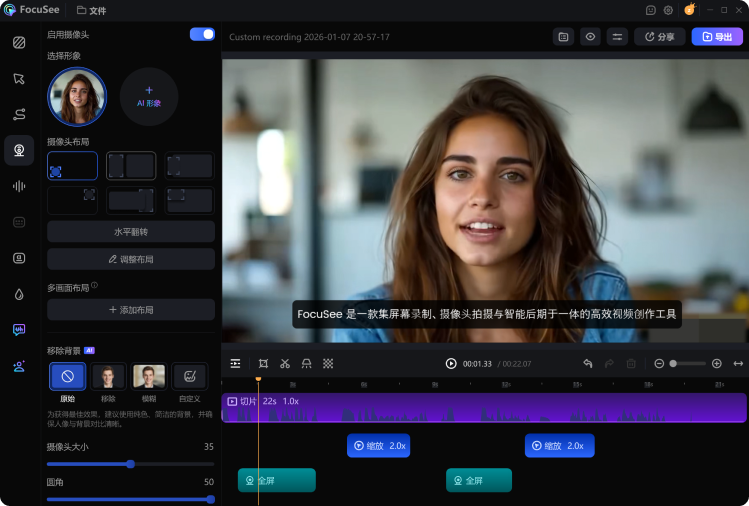Zoom out timeline with minus icon
The height and width of the screenshot is (506, 749).
tap(659, 364)
